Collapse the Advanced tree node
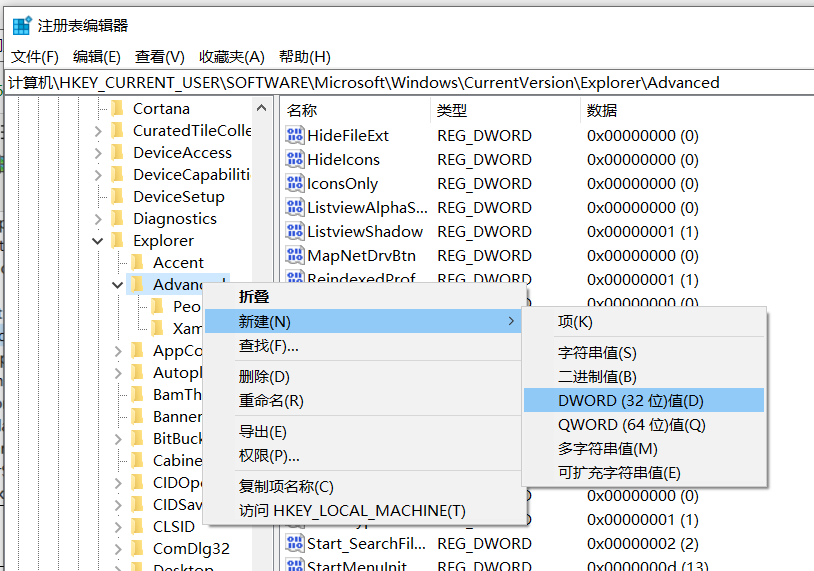This screenshot has height=571, width=814. [x=117, y=285]
